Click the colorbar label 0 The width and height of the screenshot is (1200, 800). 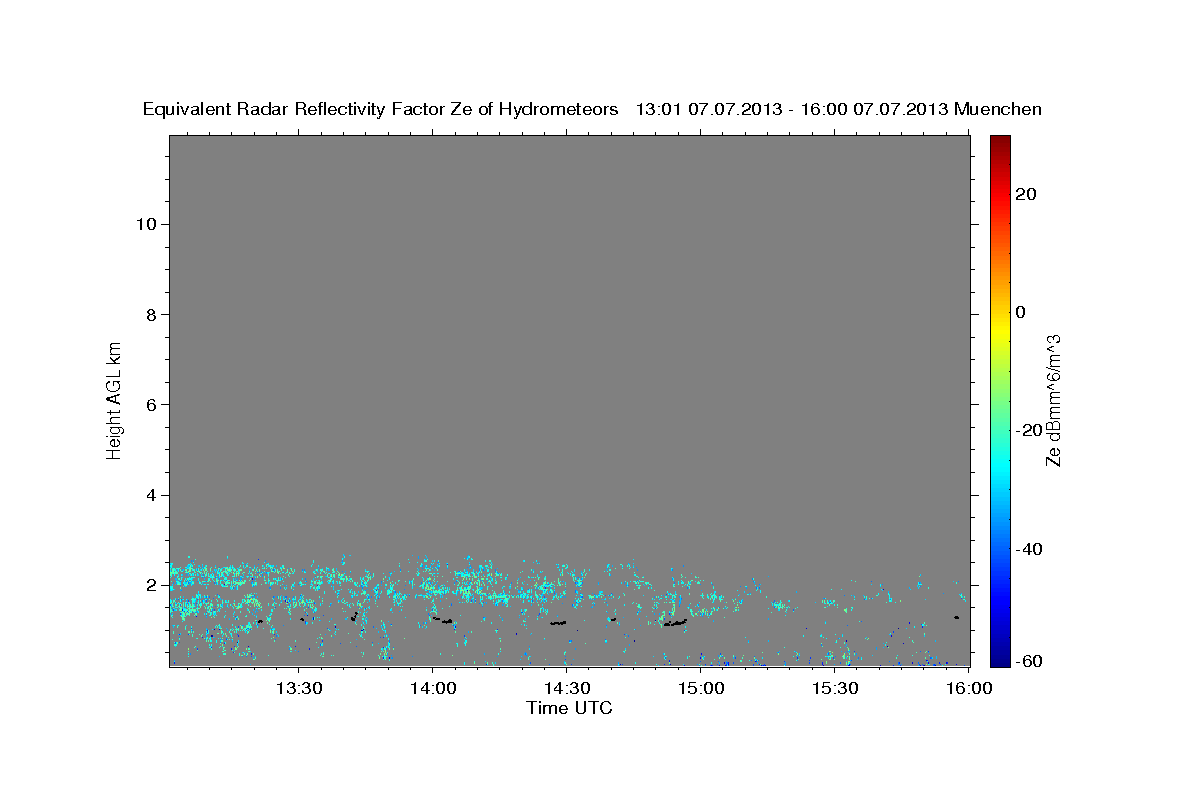point(1020,312)
